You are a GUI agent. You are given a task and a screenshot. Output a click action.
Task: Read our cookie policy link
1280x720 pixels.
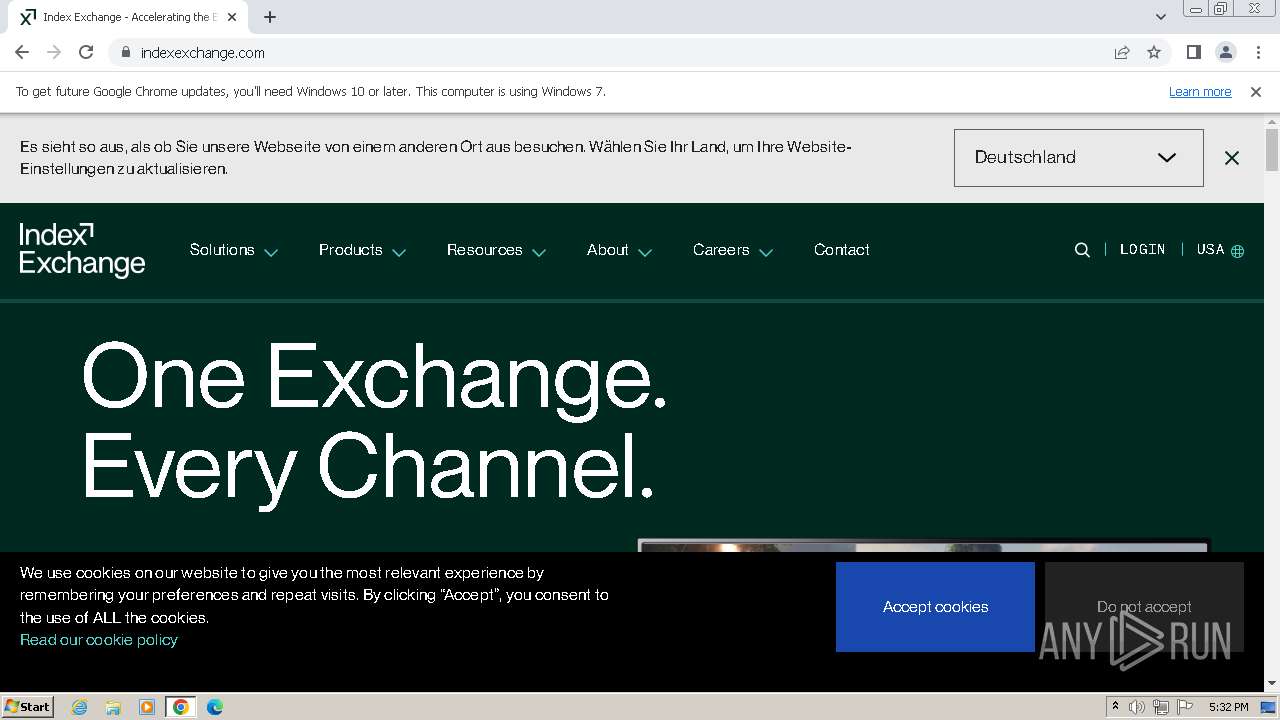click(99, 640)
